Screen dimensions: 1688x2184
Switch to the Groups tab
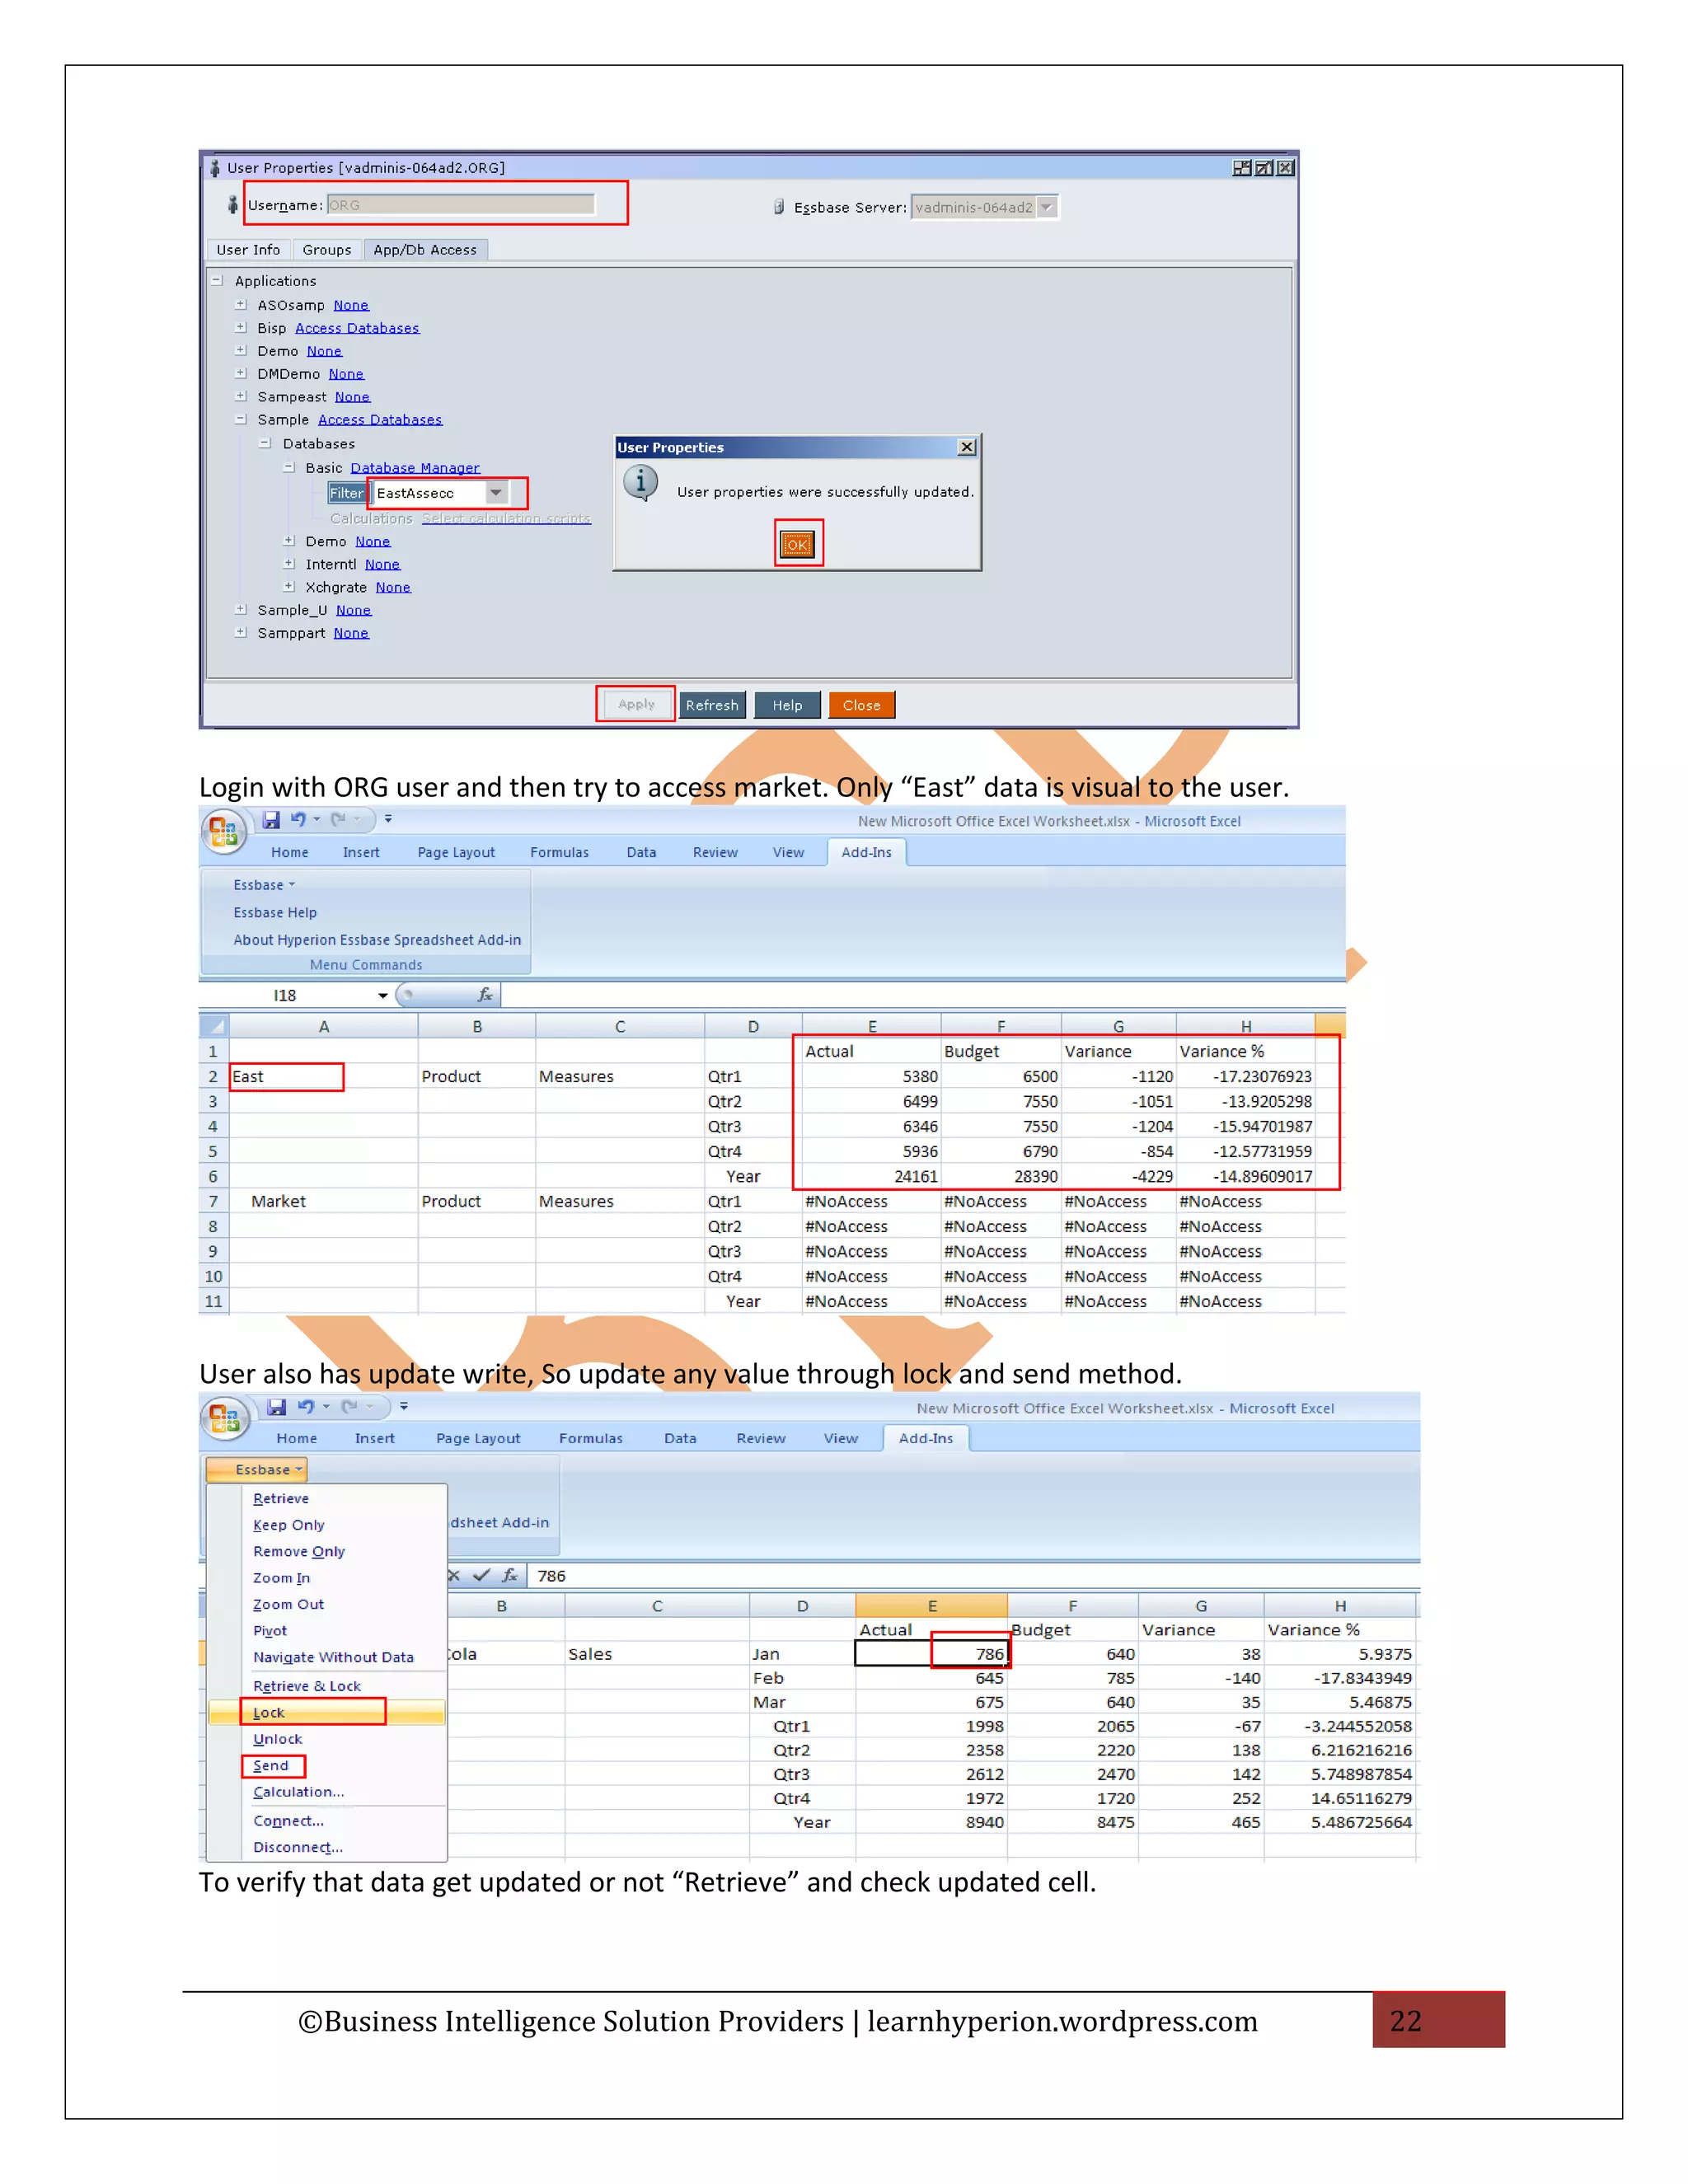click(327, 250)
